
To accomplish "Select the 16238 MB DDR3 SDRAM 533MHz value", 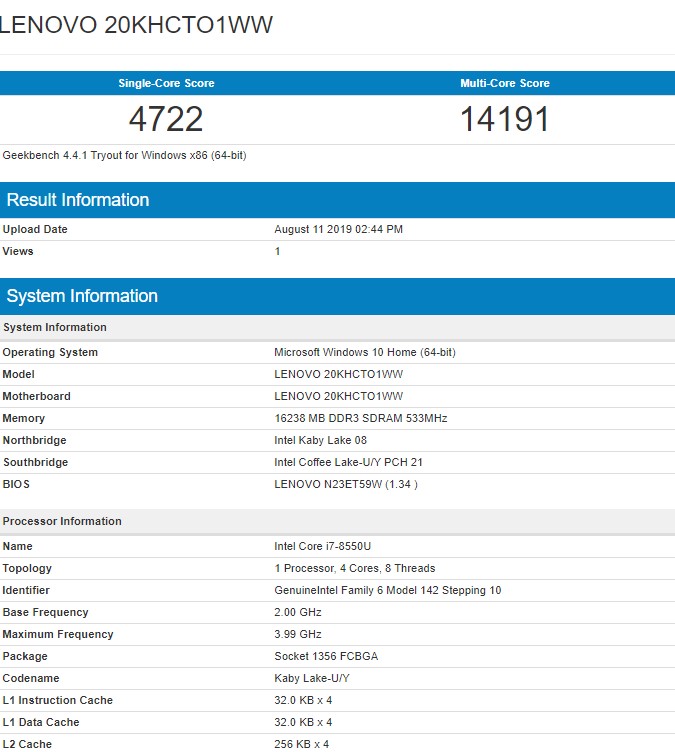I will (361, 418).
